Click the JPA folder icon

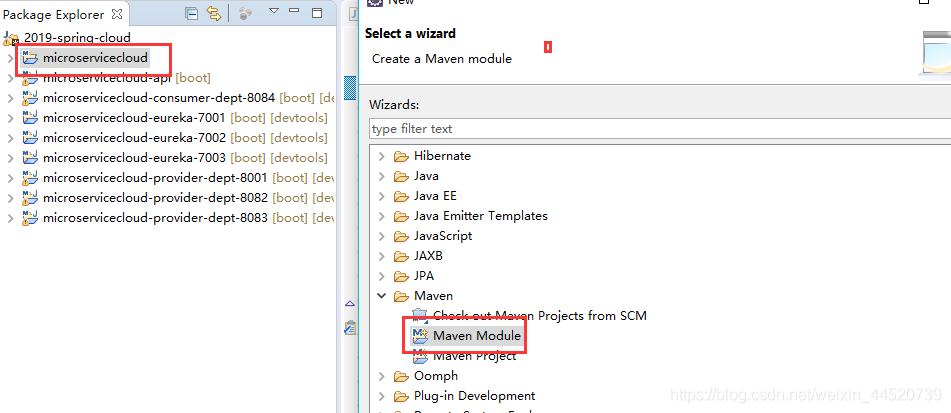coord(401,277)
